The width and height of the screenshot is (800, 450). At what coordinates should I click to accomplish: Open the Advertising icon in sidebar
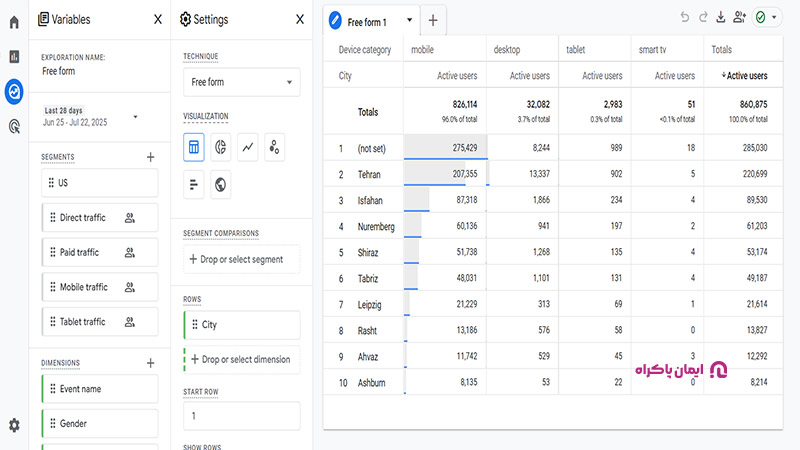tap(14, 126)
